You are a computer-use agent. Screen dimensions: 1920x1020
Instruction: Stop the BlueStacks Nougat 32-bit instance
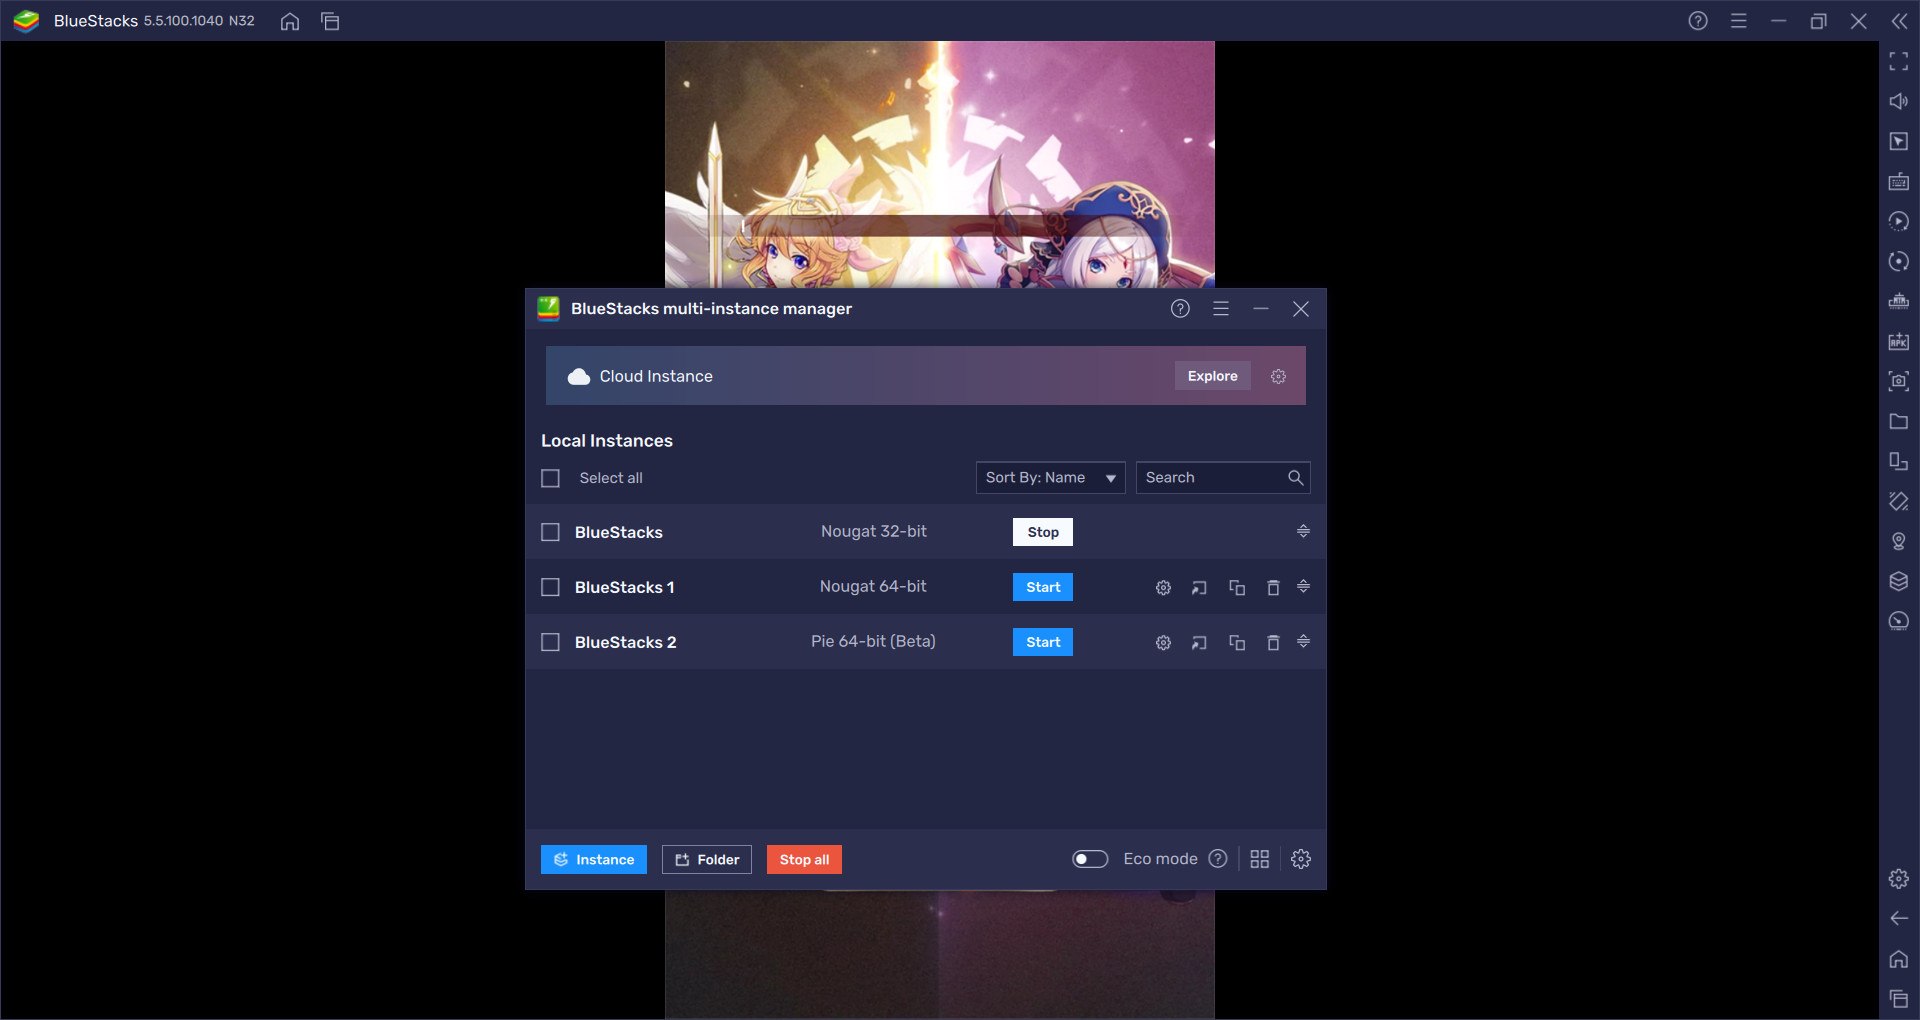pos(1043,532)
